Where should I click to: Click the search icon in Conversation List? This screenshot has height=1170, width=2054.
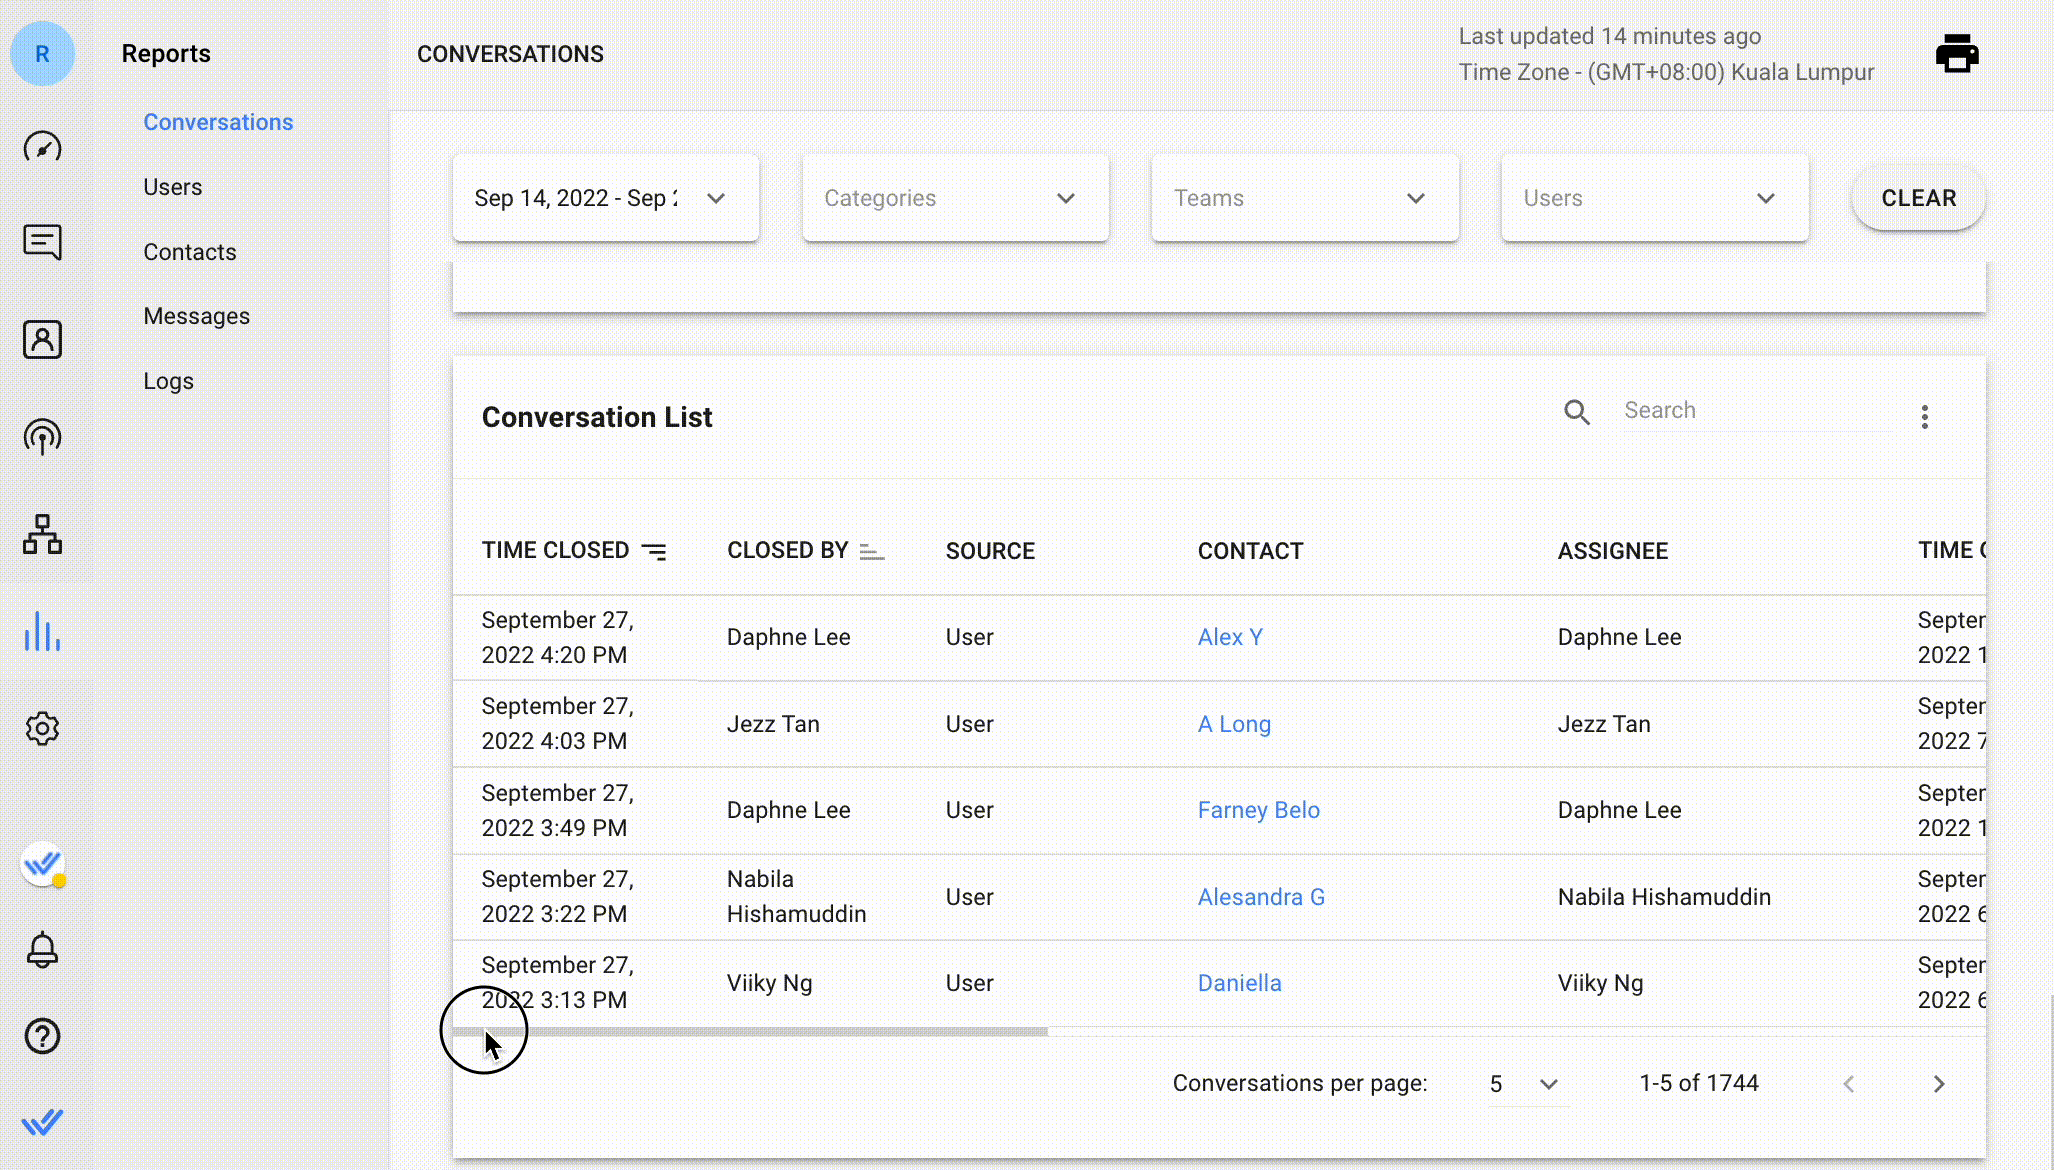point(1576,411)
